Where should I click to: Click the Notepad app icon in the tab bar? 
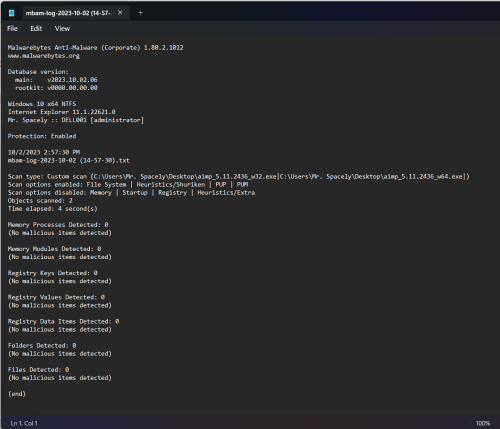[12, 13]
